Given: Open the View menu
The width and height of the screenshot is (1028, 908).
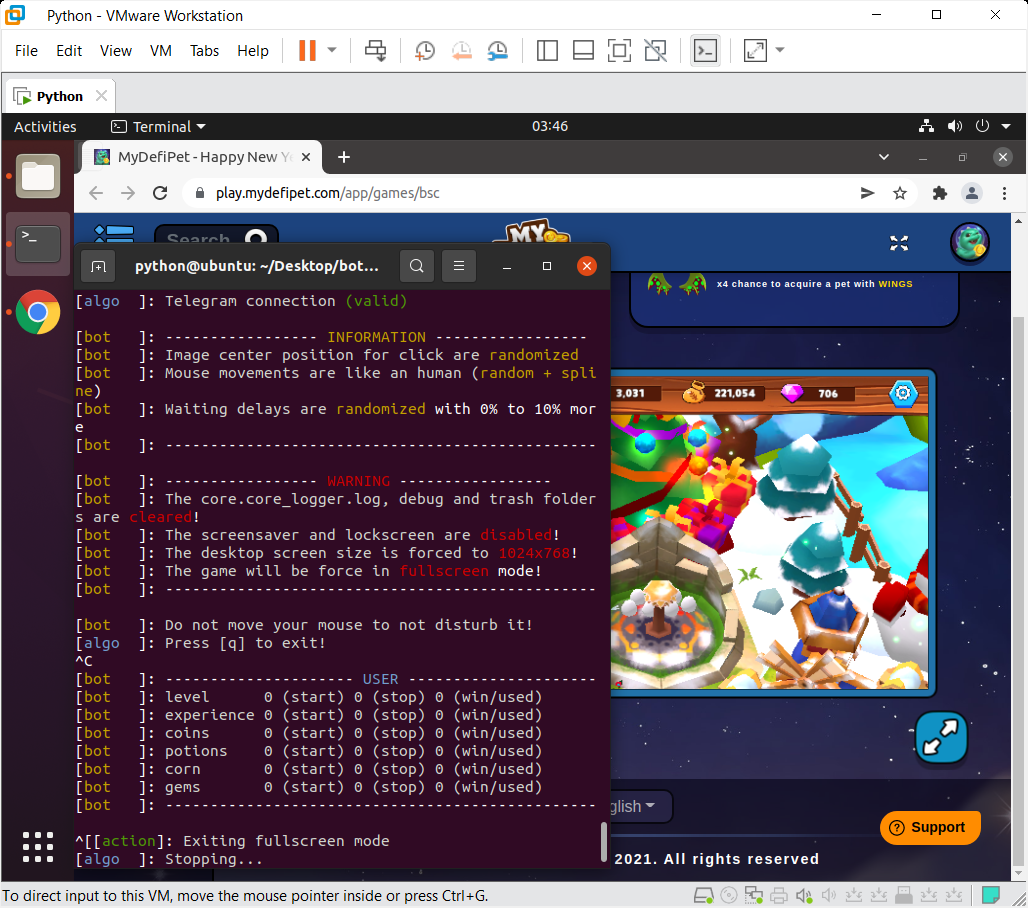Looking at the screenshot, I should (115, 50).
